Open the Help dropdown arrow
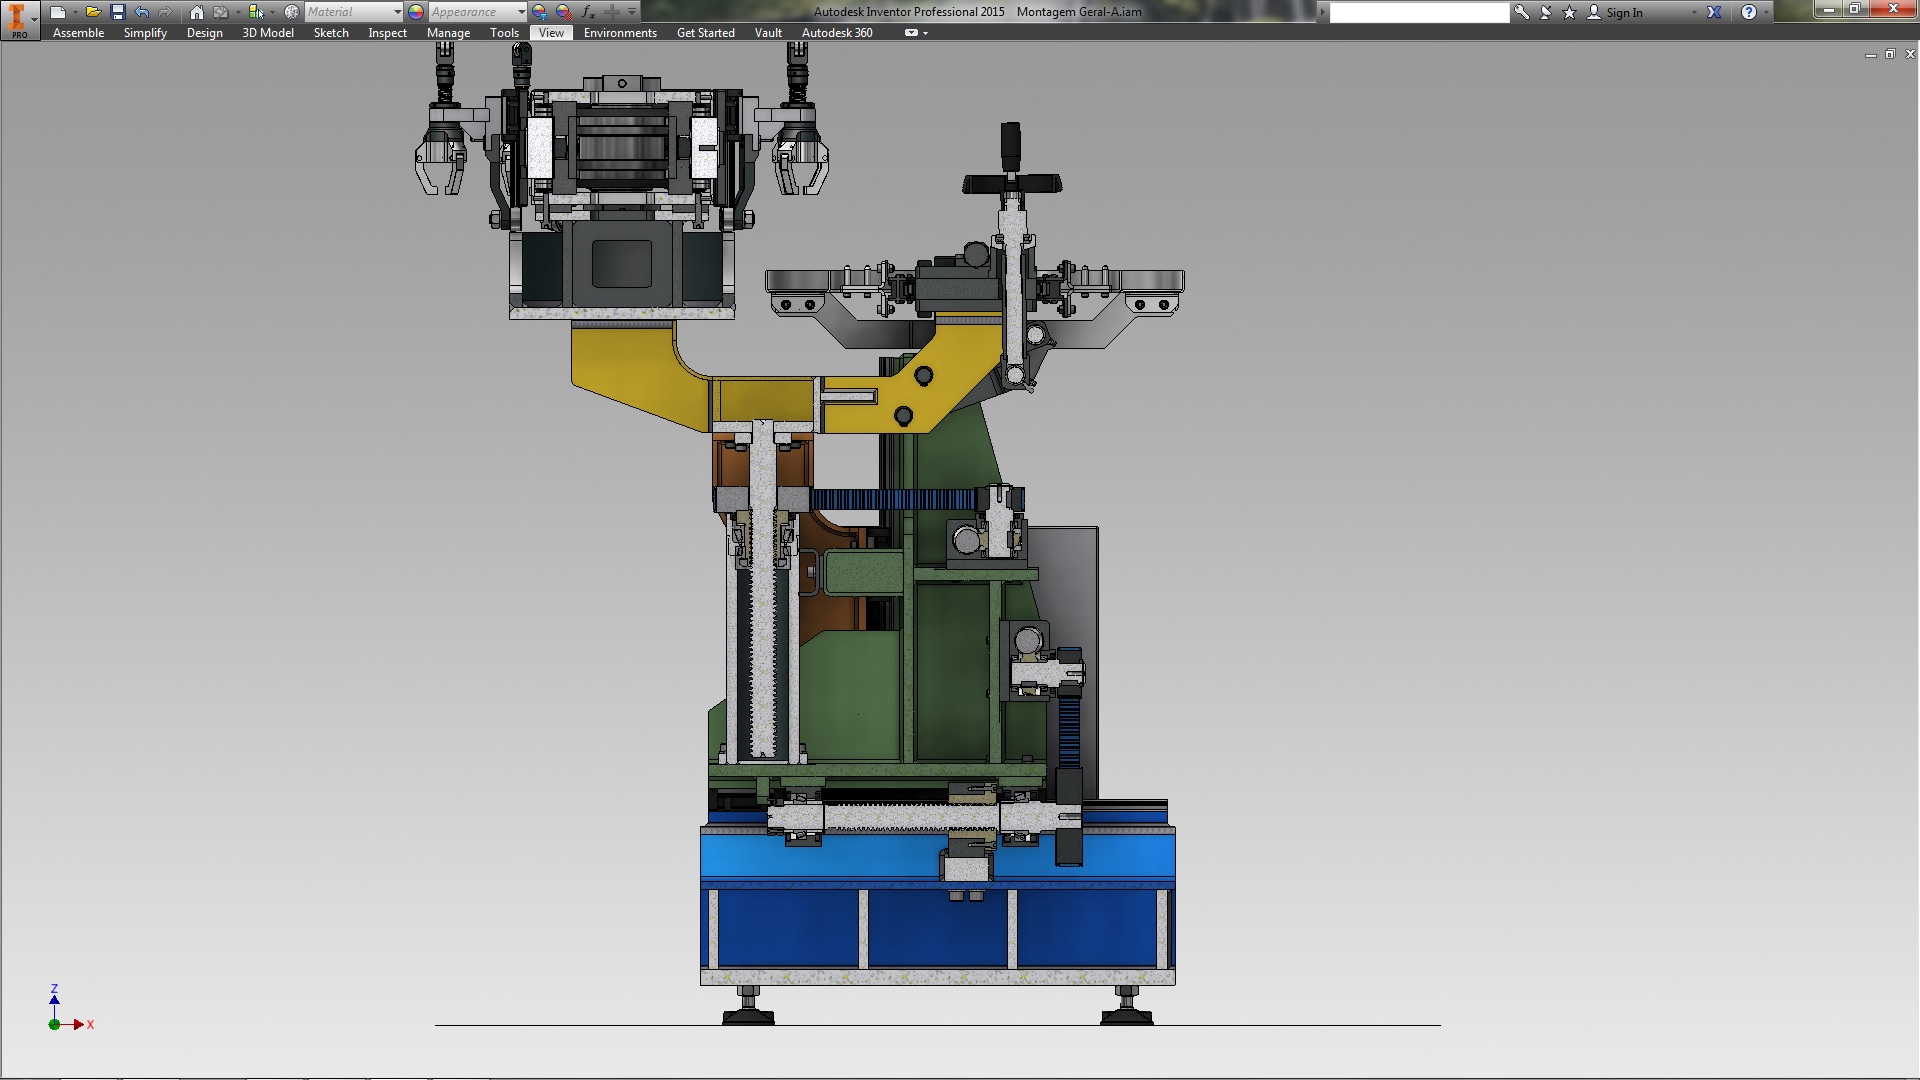 1767,12
